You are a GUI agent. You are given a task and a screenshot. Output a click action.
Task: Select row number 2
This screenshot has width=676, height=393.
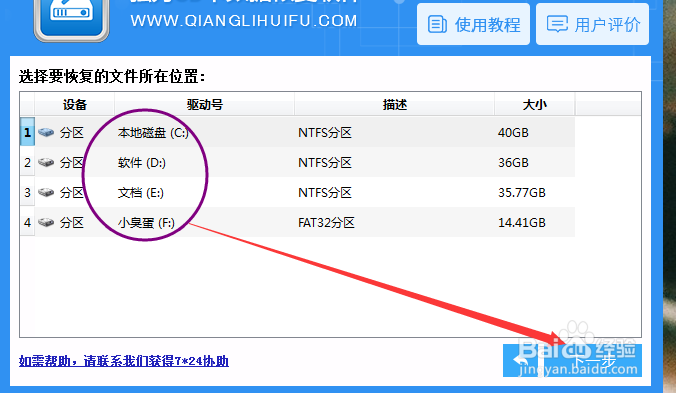[27, 162]
